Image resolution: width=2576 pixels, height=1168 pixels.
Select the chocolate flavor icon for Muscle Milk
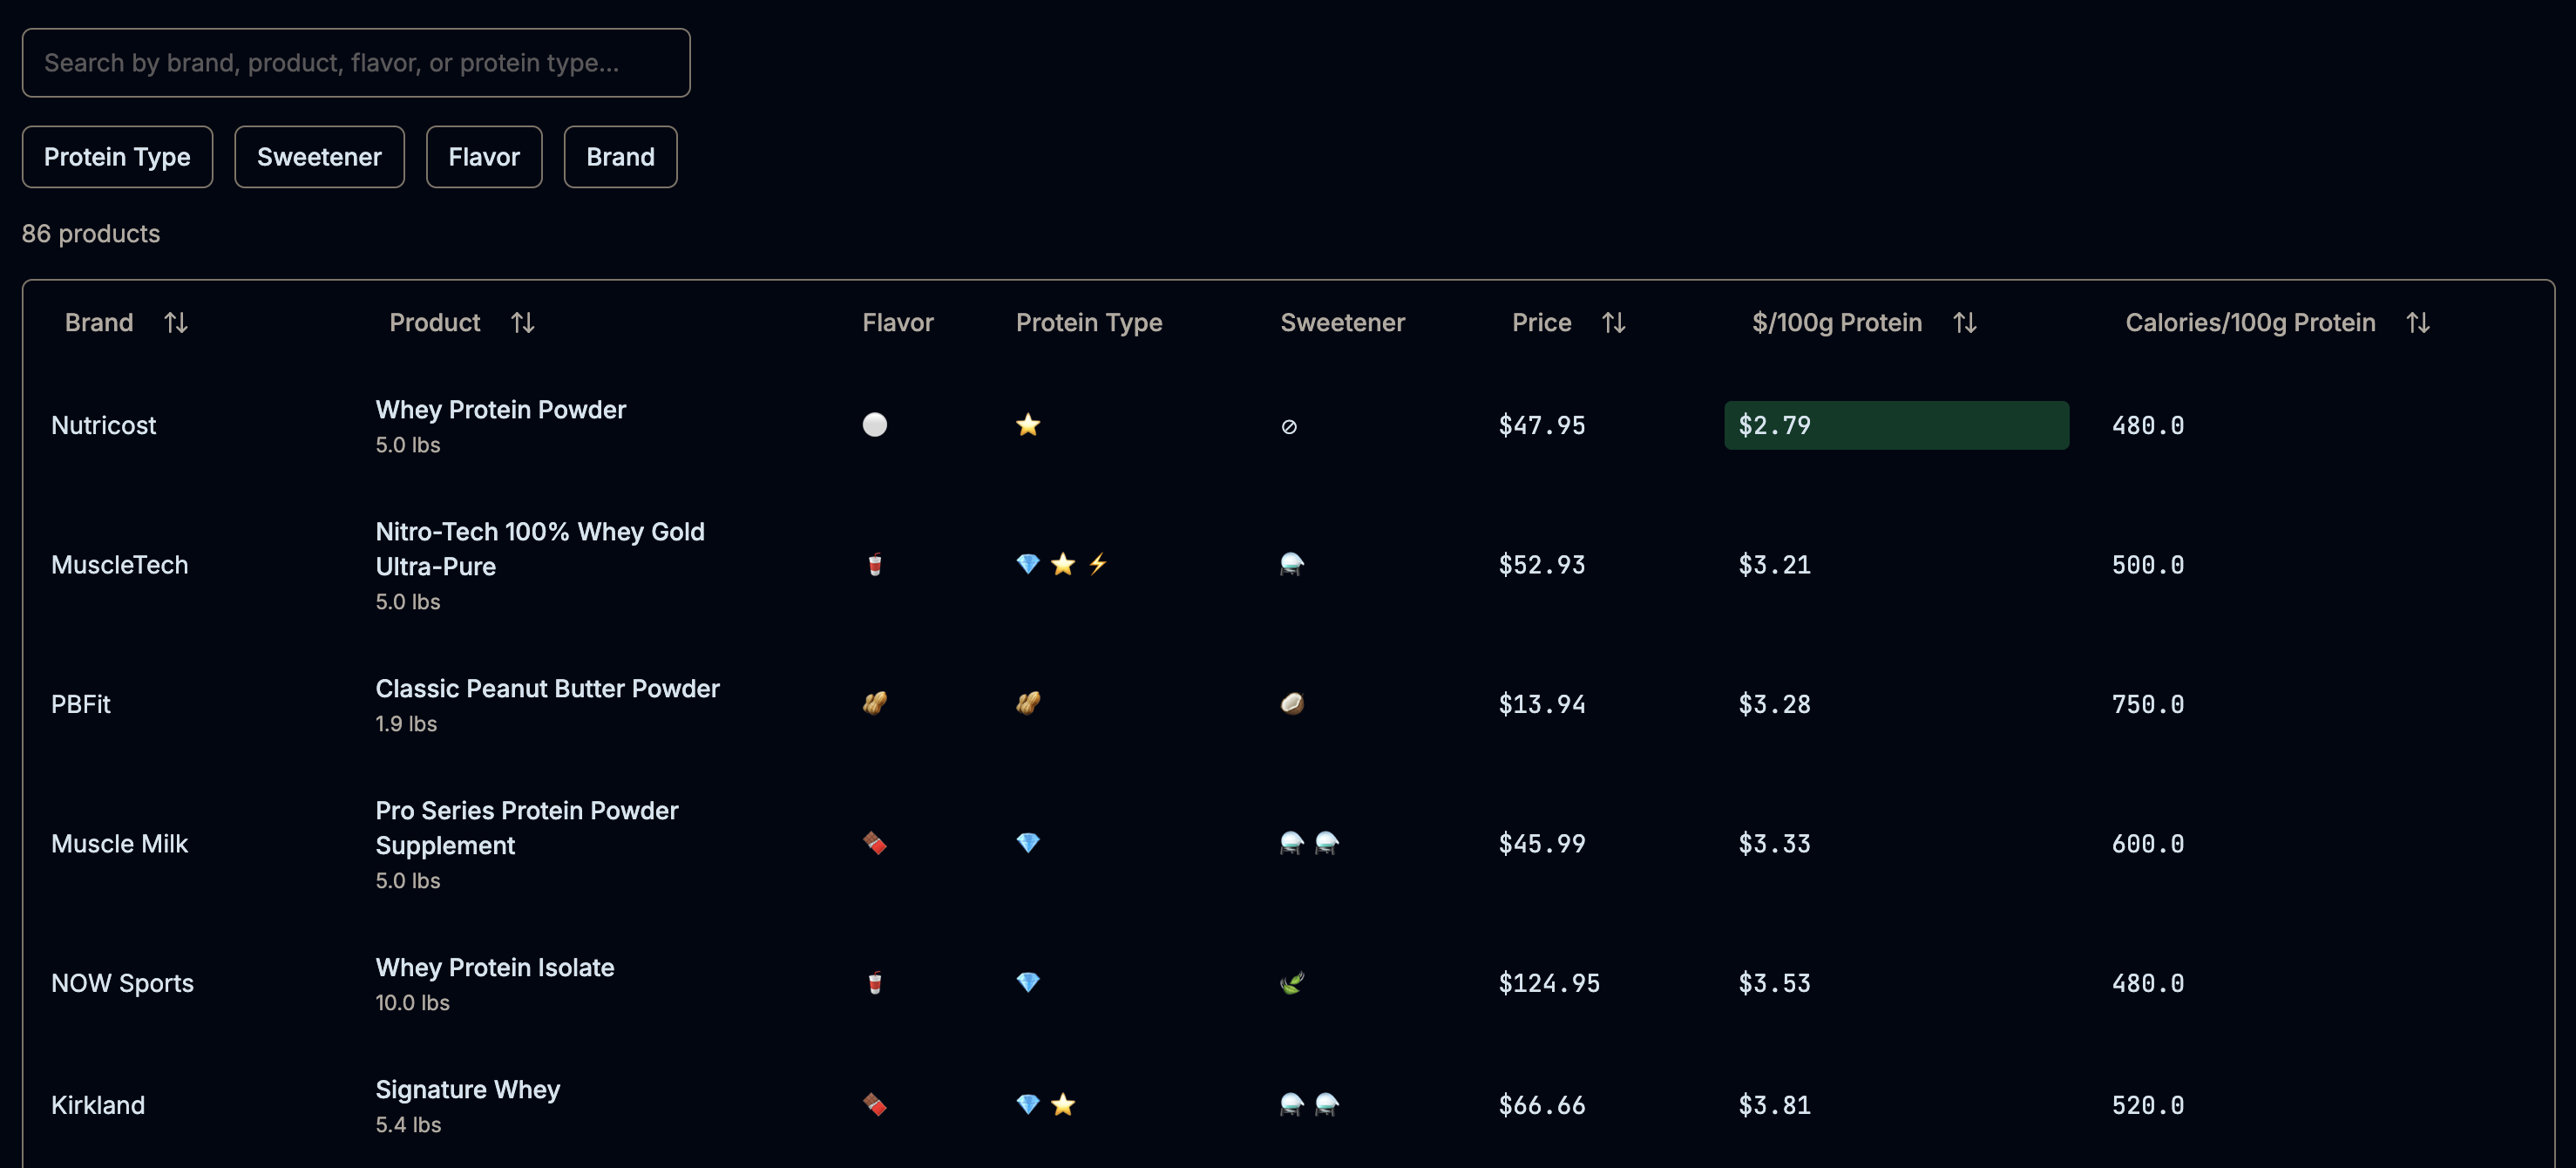coord(874,843)
